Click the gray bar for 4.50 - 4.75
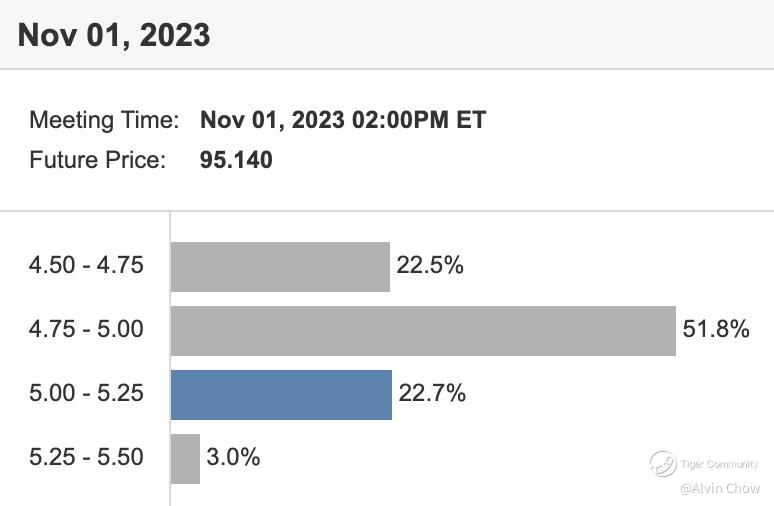Viewport: 774px width, 506px height. [280, 266]
